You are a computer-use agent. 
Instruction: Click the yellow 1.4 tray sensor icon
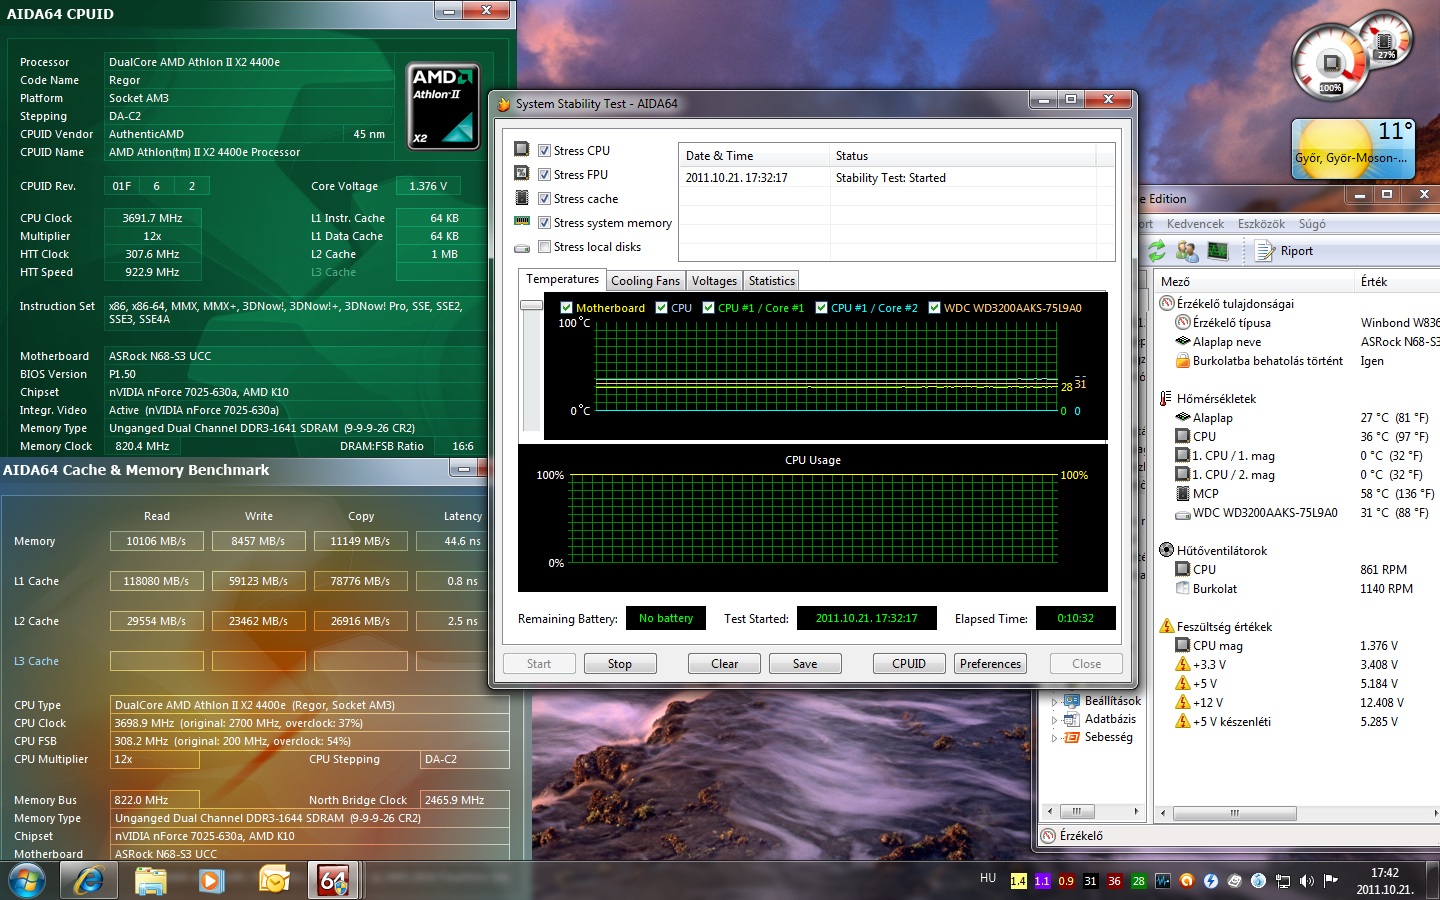[1018, 881]
